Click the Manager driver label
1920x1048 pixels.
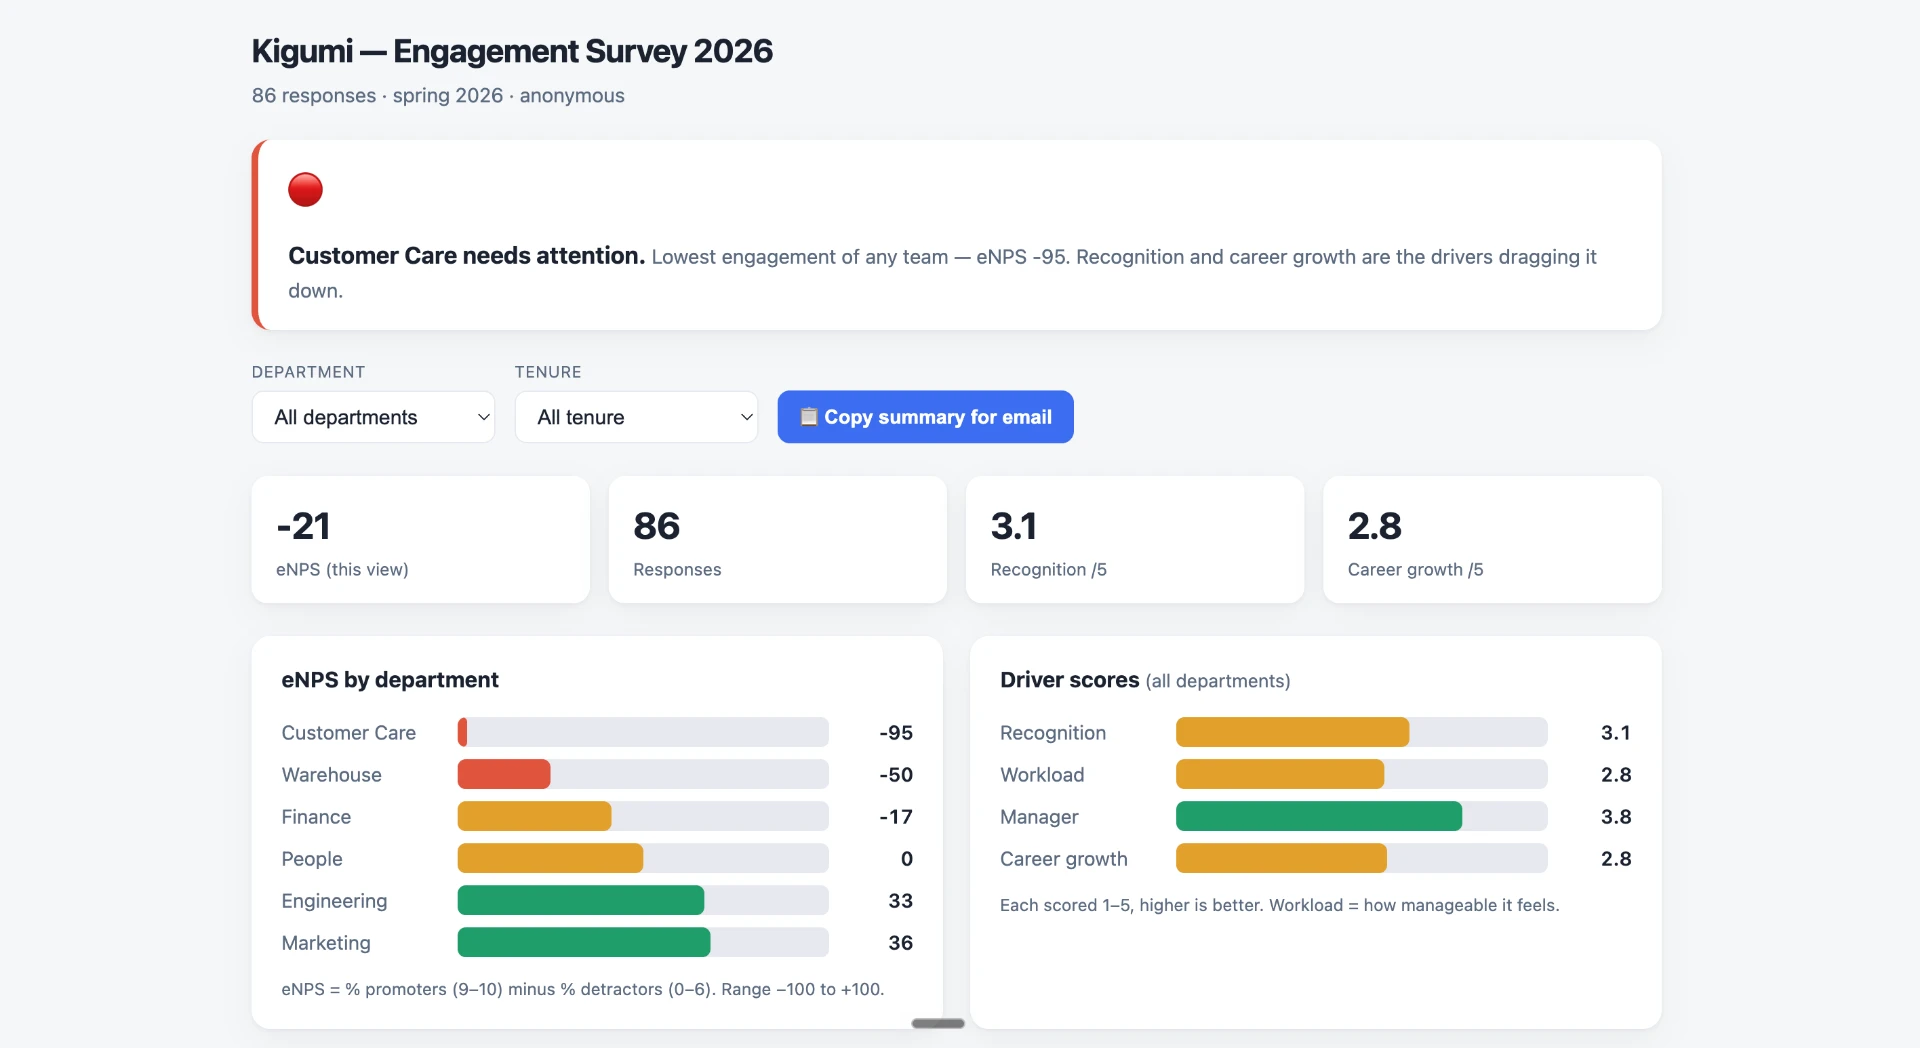click(1039, 817)
